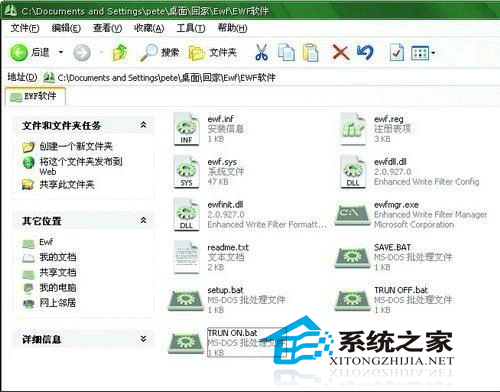
Task: Select the EWF软件 tab
Action: [35, 97]
